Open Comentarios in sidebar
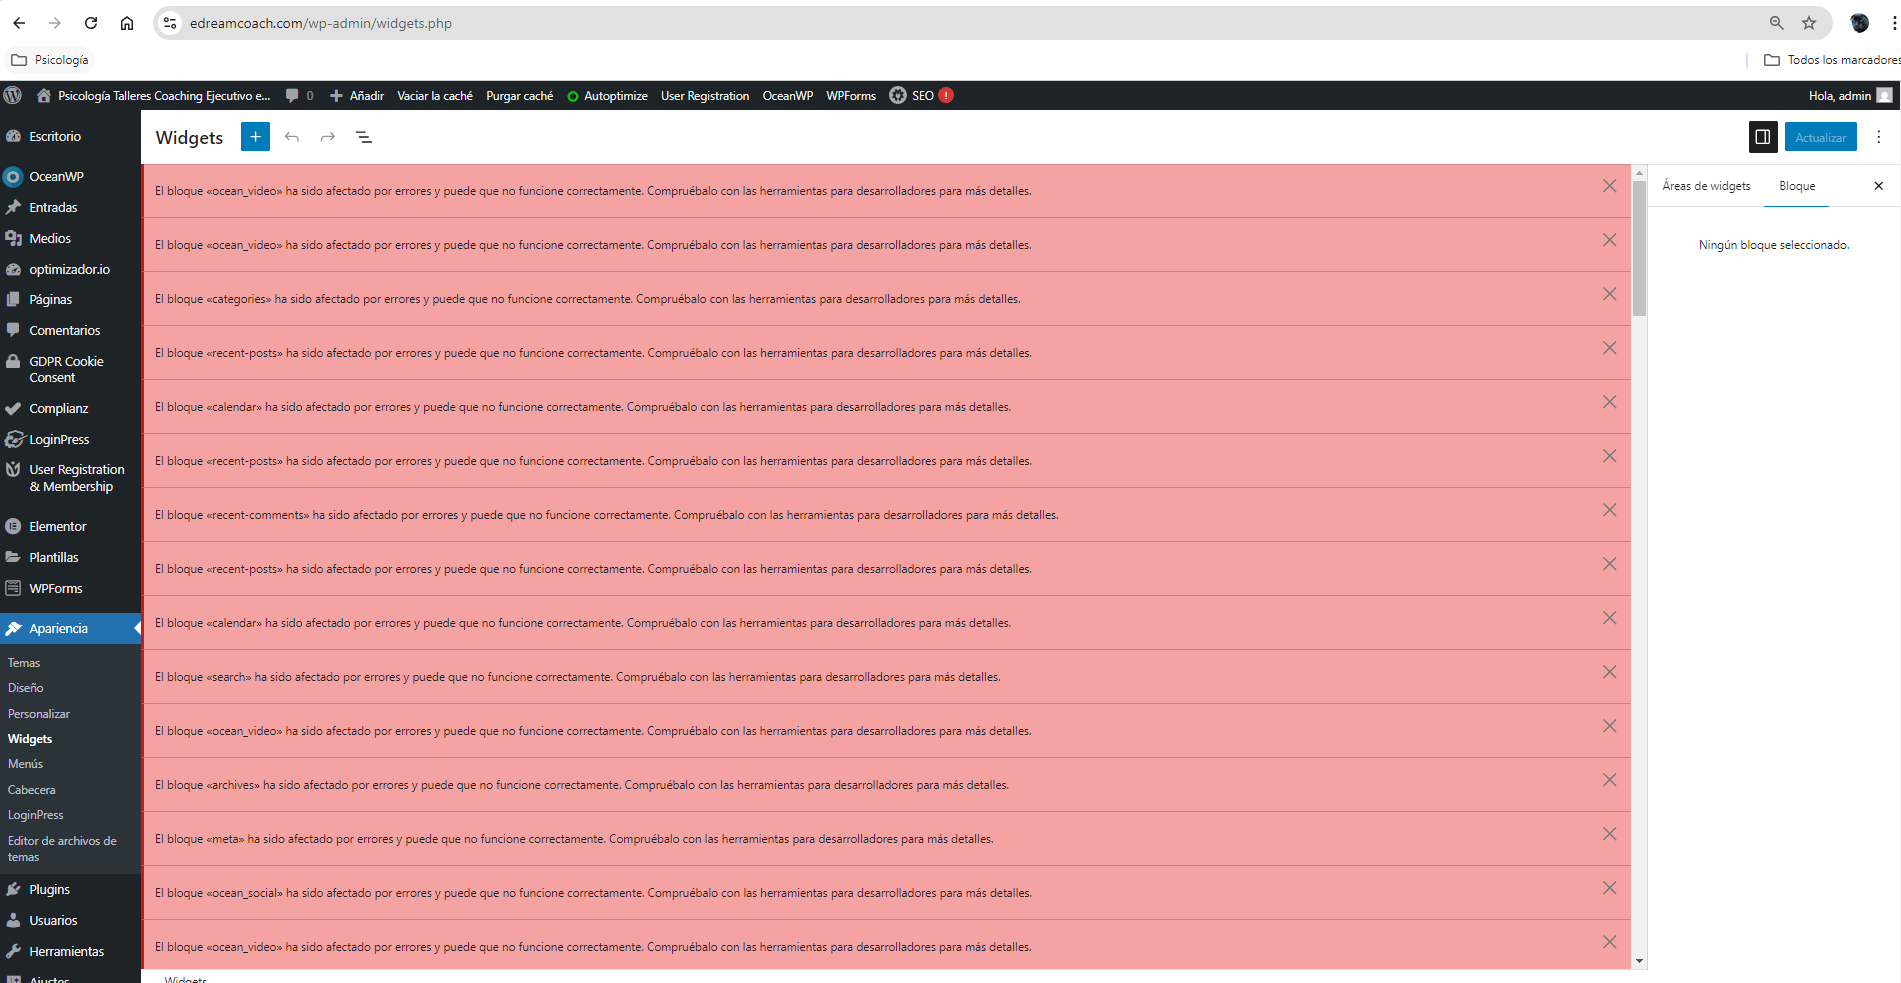The image size is (1901, 983). [64, 331]
